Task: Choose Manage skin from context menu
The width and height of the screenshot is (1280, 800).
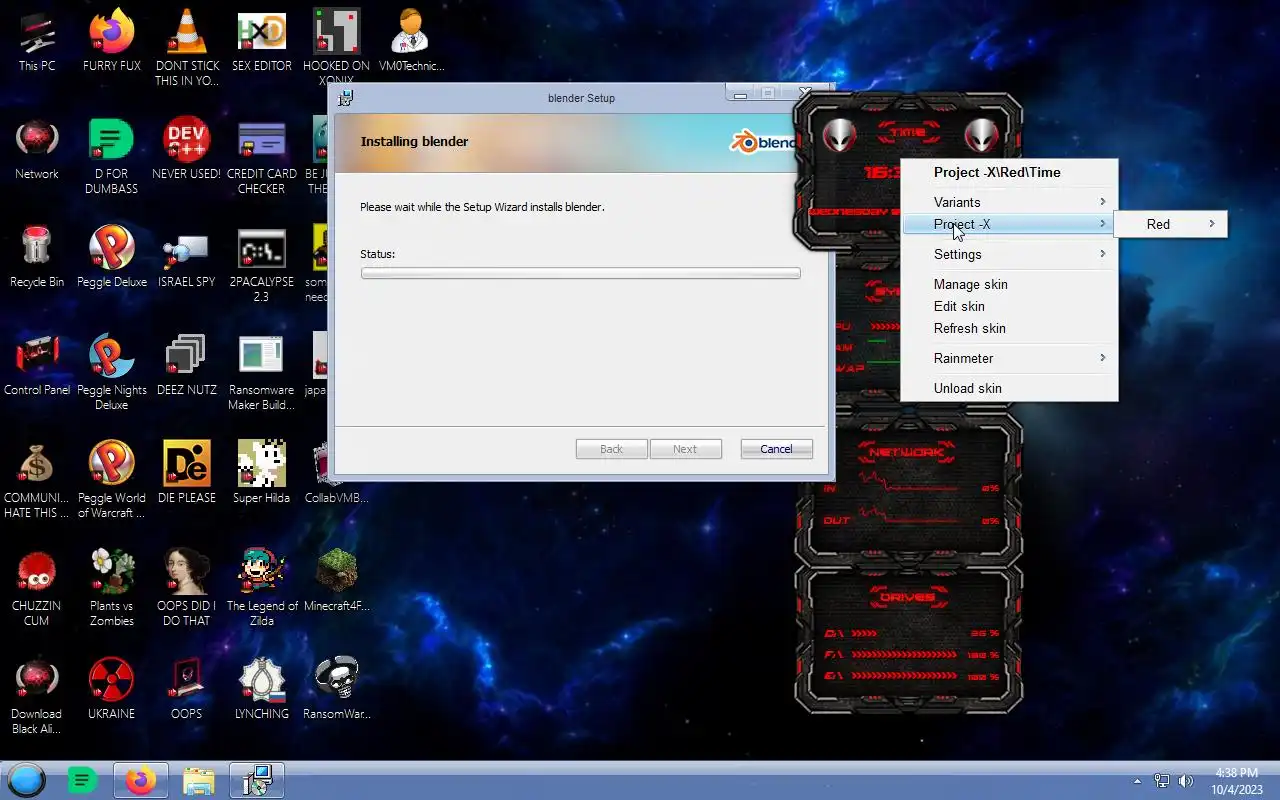Action: (1009, 284)
